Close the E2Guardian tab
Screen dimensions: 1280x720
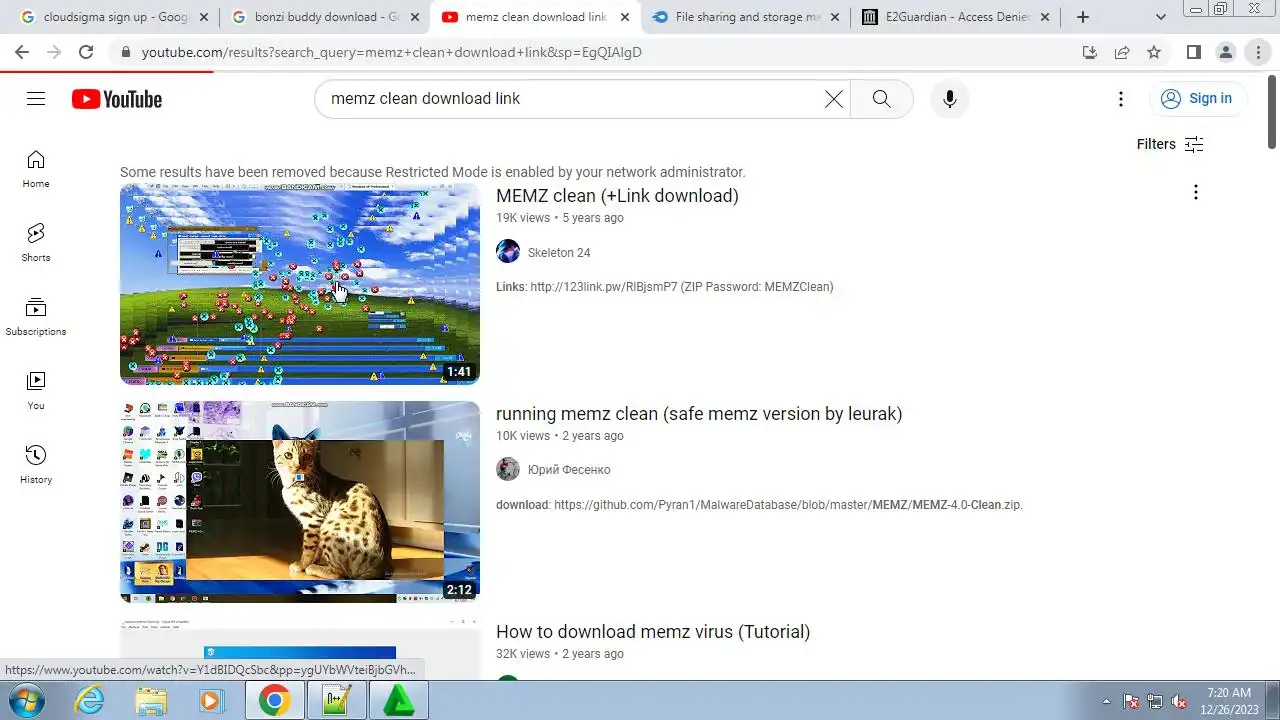(x=1045, y=17)
